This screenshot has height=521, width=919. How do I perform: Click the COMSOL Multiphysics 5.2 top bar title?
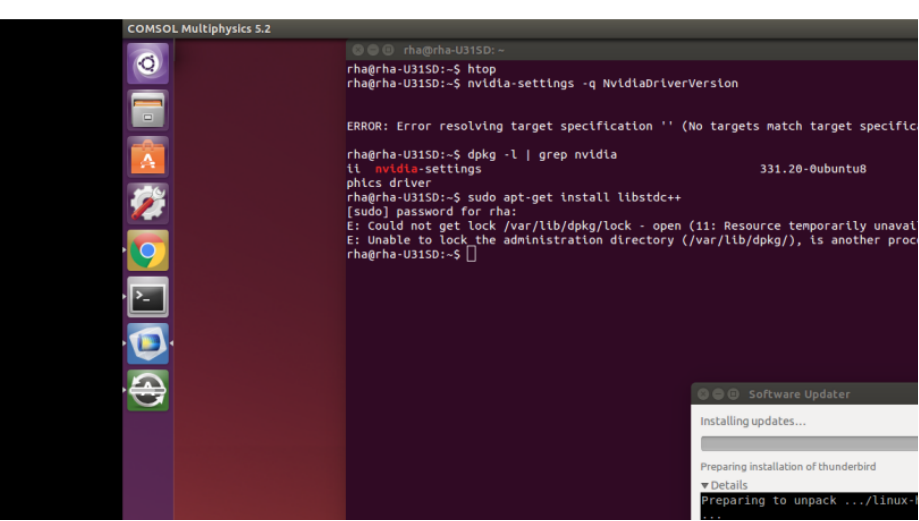point(199,29)
